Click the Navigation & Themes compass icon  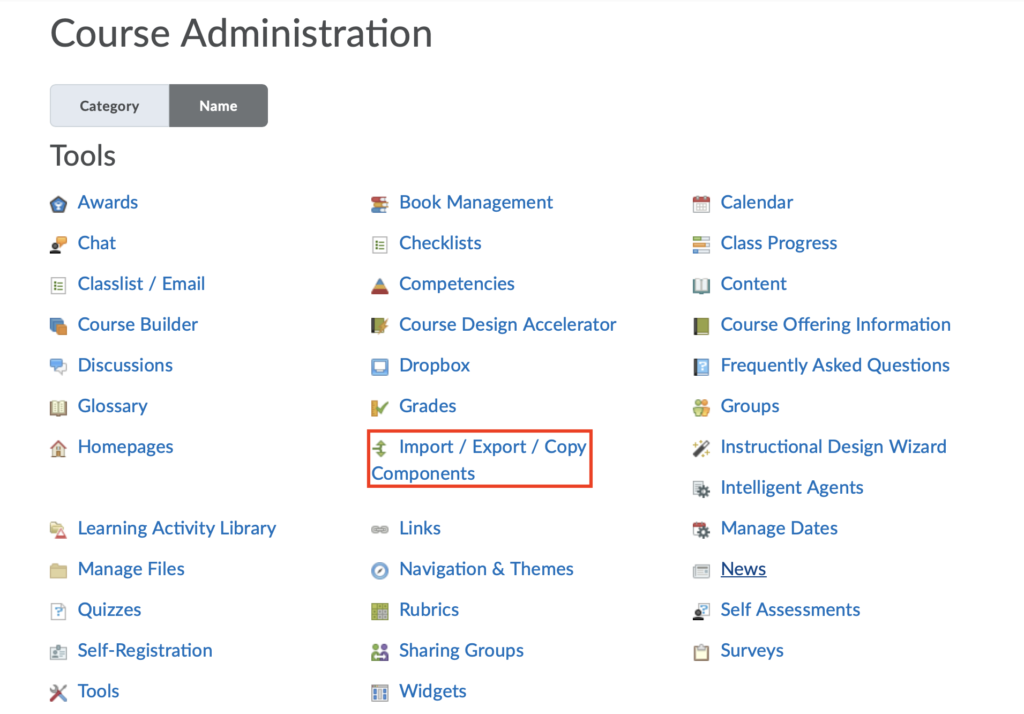379,570
